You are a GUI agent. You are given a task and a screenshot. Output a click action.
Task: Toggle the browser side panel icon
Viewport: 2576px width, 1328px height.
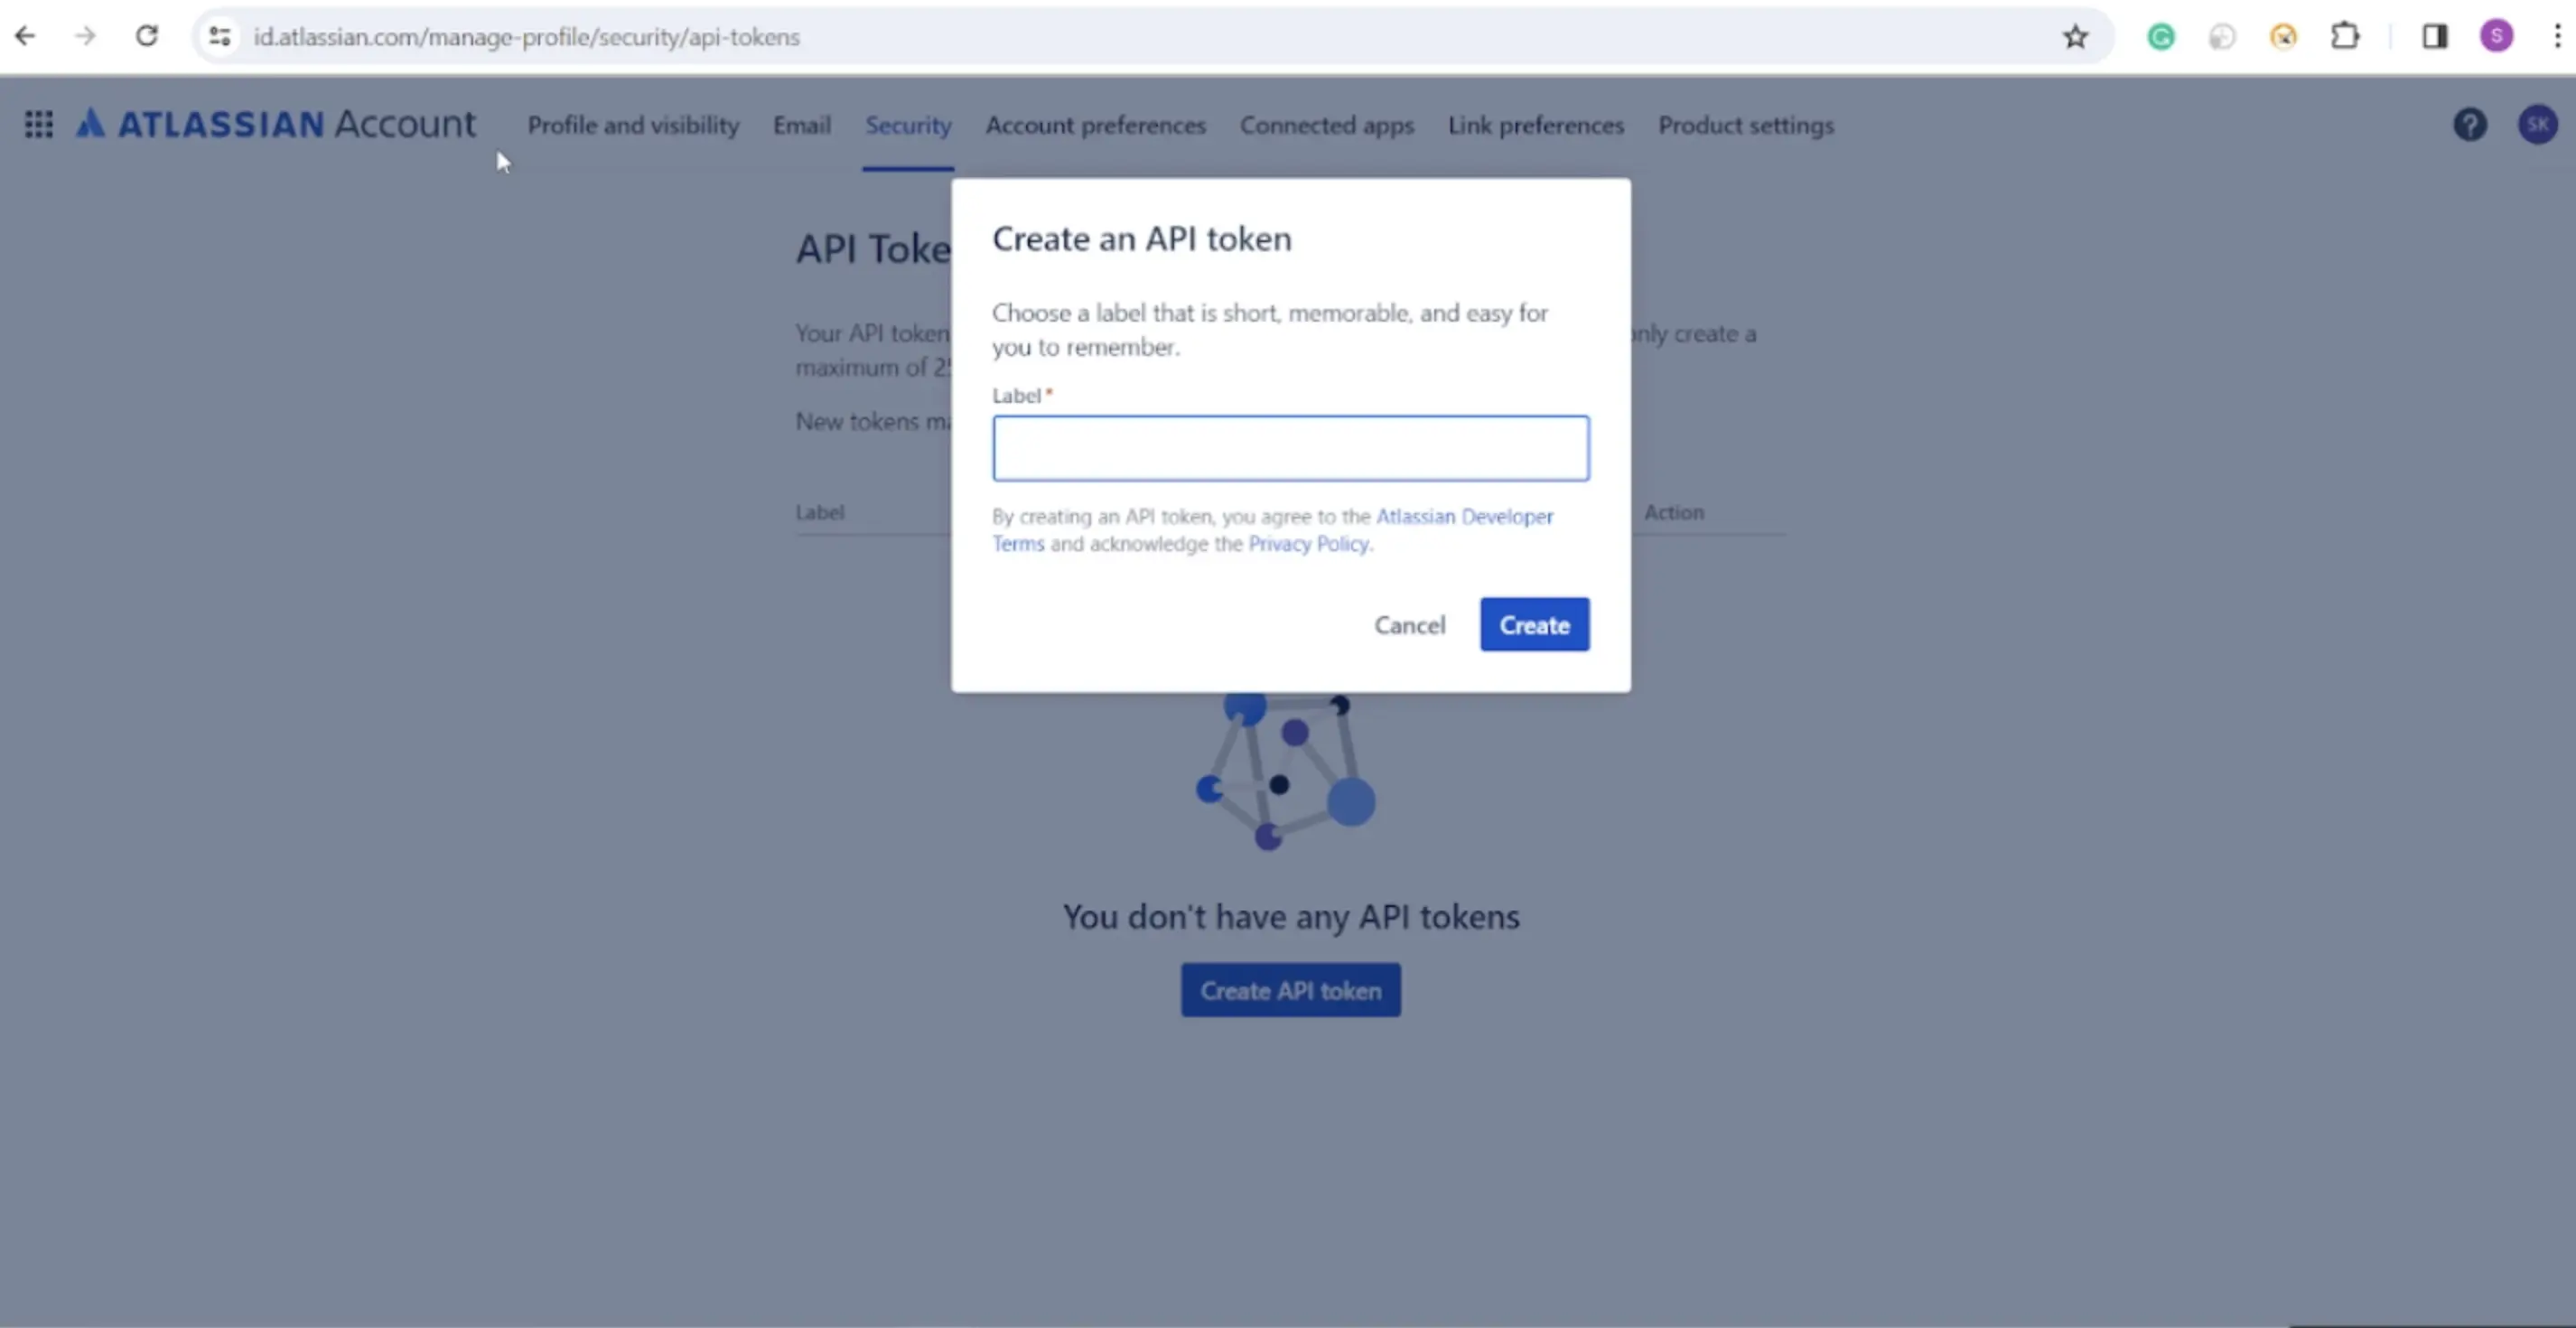[2435, 37]
